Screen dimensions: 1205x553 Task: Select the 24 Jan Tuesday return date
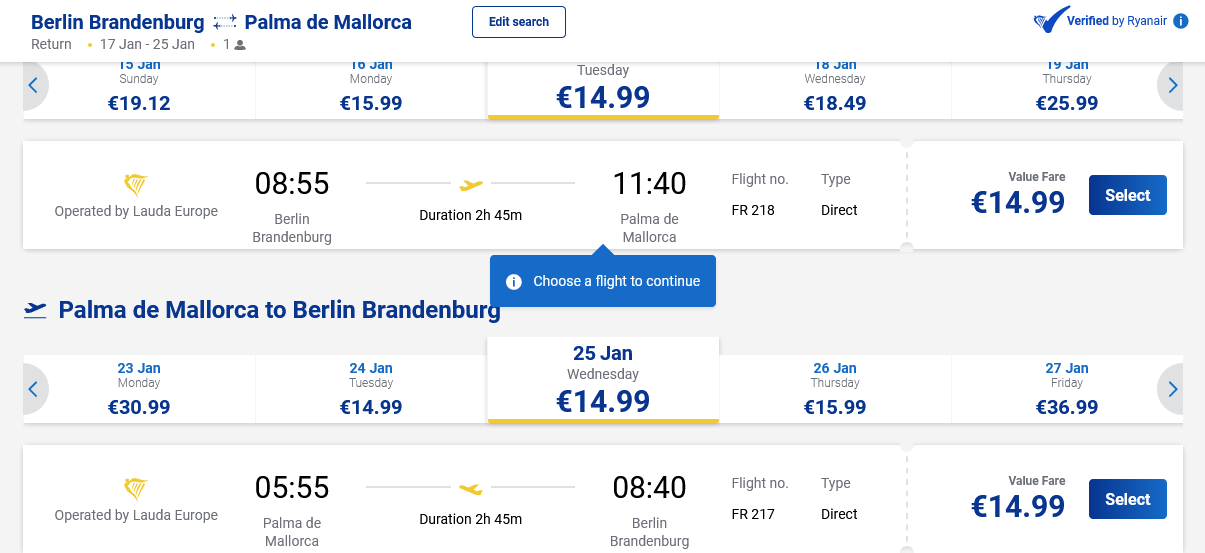click(371, 389)
